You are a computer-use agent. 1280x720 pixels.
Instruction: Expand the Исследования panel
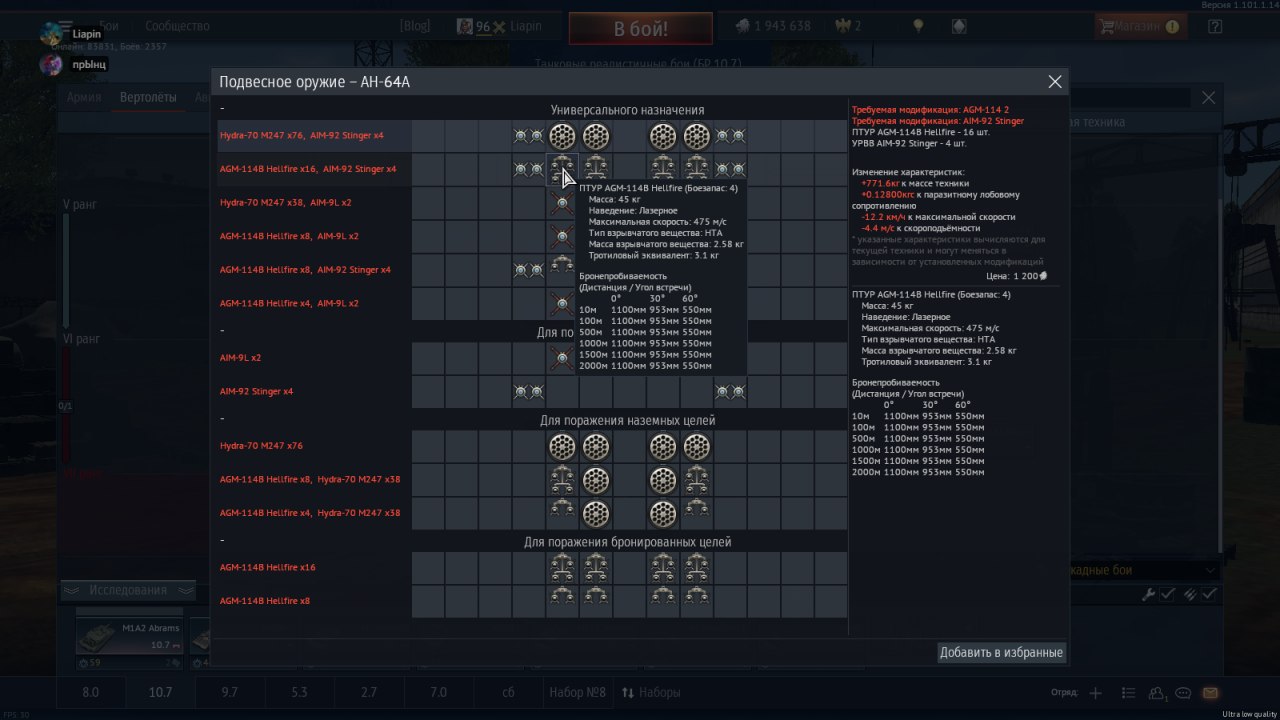tap(128, 590)
